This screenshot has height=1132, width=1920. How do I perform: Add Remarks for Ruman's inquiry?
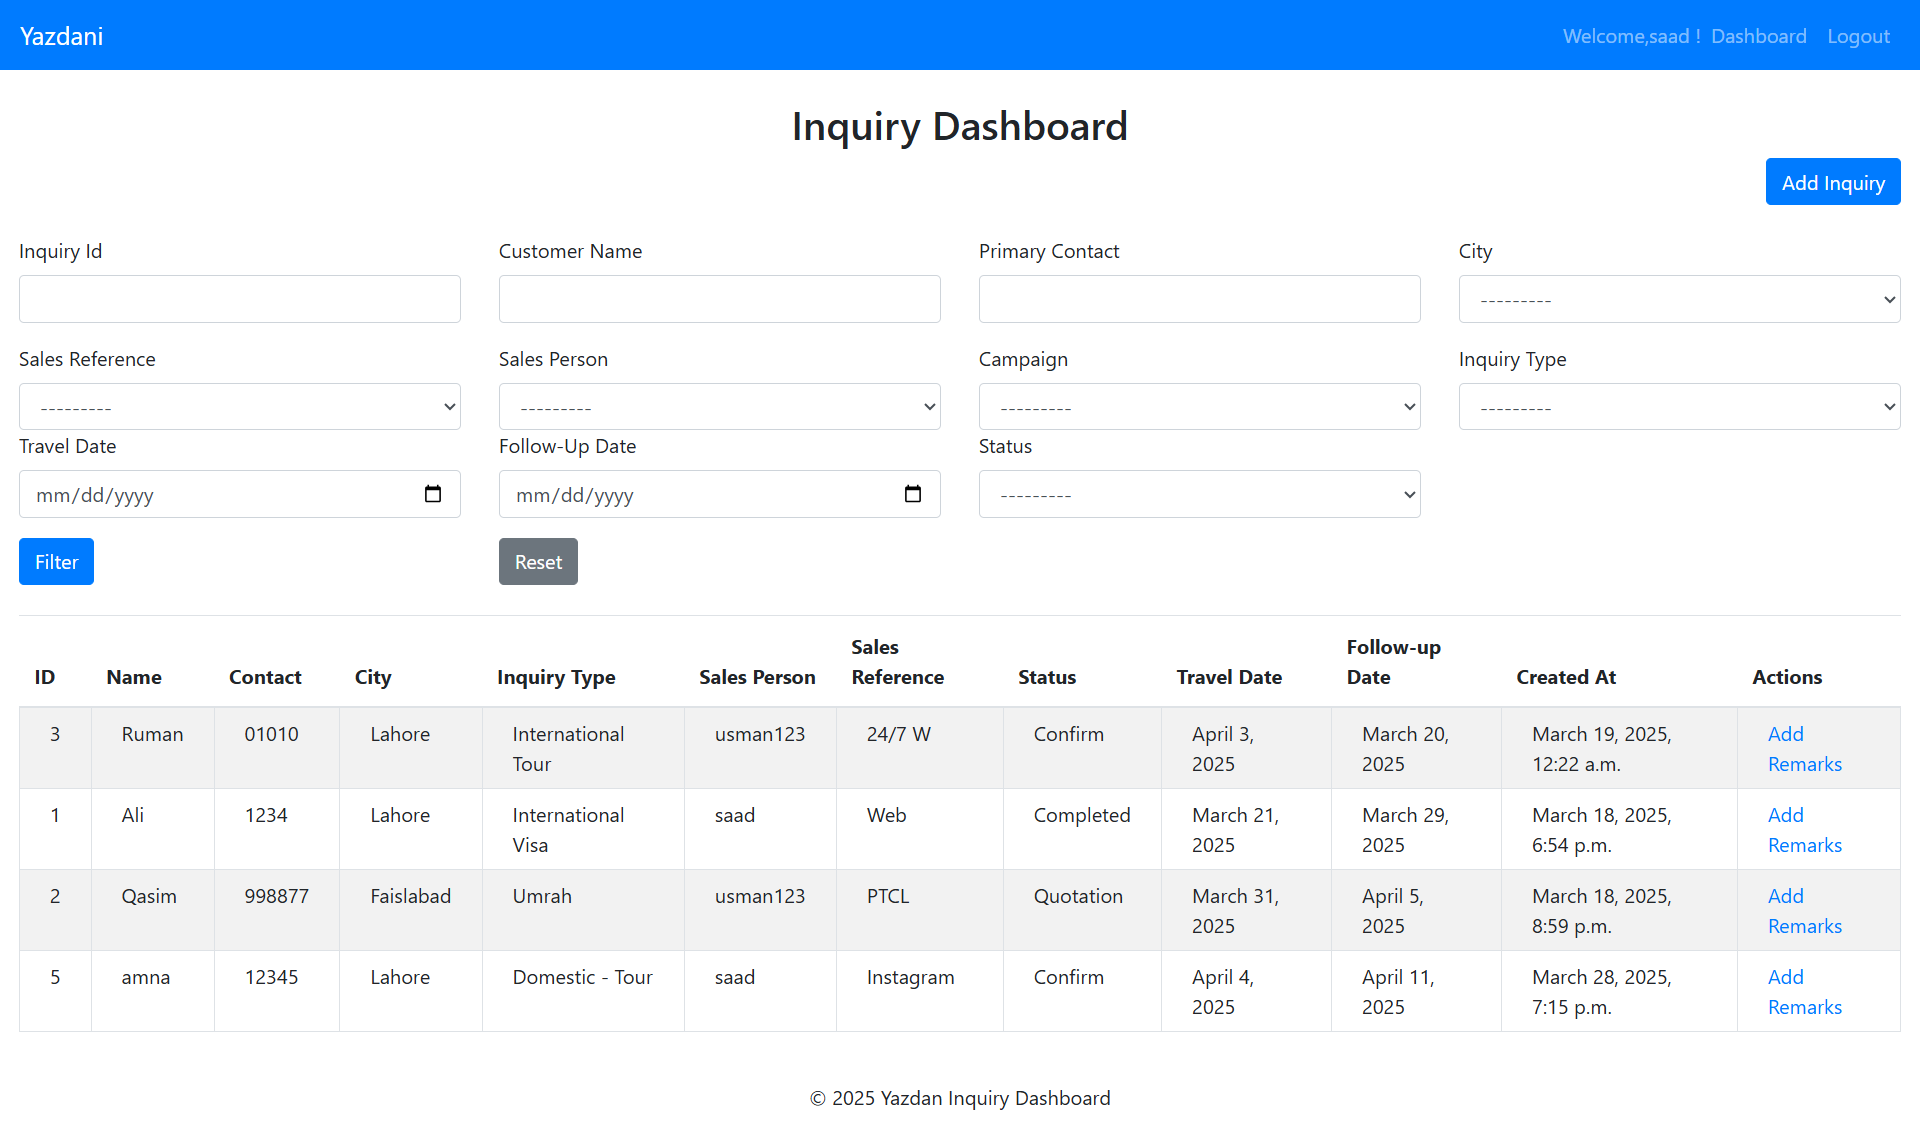(x=1803, y=749)
